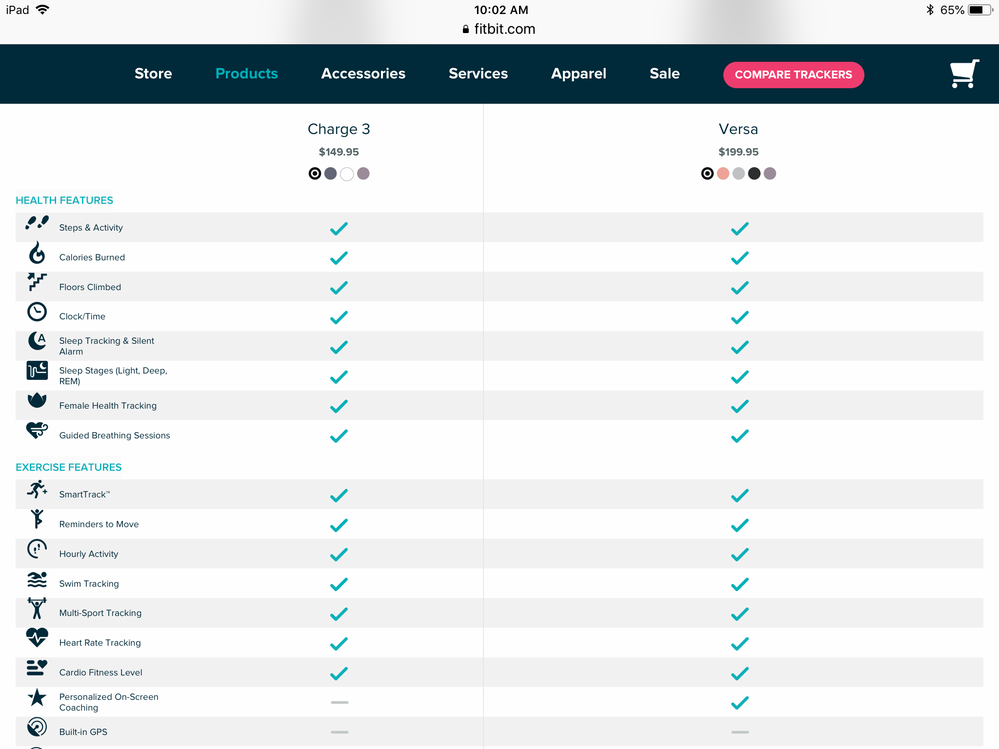999x749 pixels.
Task: Click the Hourly Activity circular icon
Action: [x=37, y=548]
